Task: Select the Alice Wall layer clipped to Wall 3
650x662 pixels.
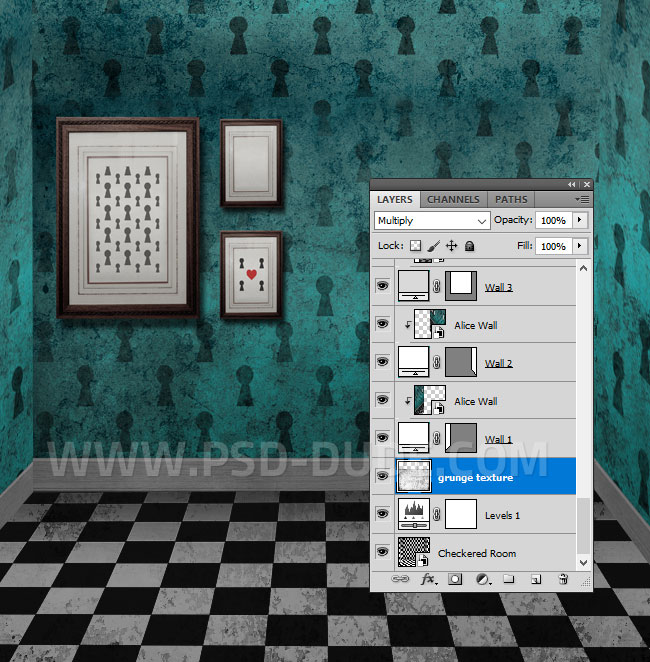Action: click(476, 325)
